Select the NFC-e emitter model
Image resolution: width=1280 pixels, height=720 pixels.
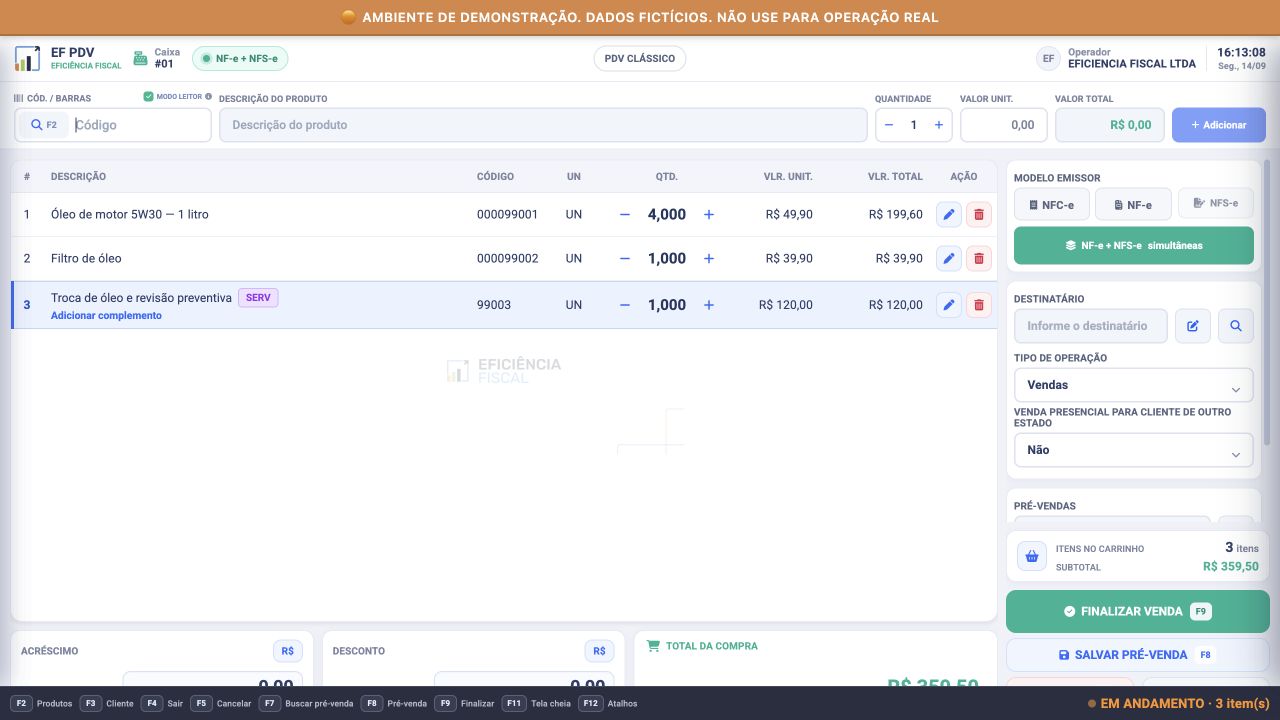click(x=1051, y=204)
